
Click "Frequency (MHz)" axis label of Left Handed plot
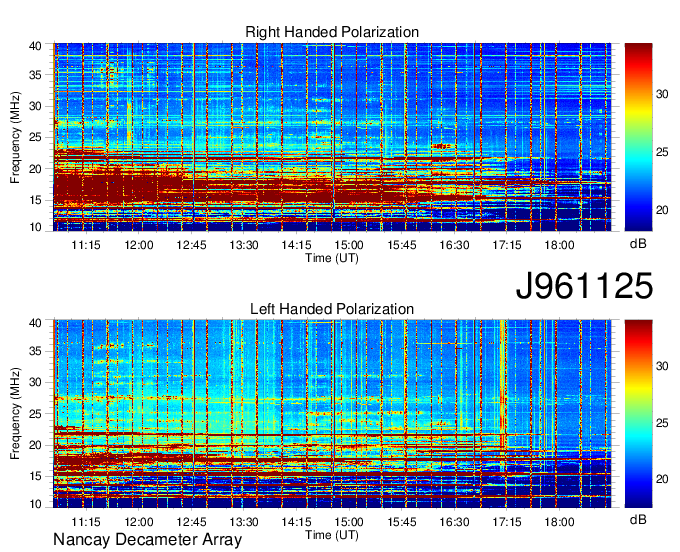tap(15, 414)
